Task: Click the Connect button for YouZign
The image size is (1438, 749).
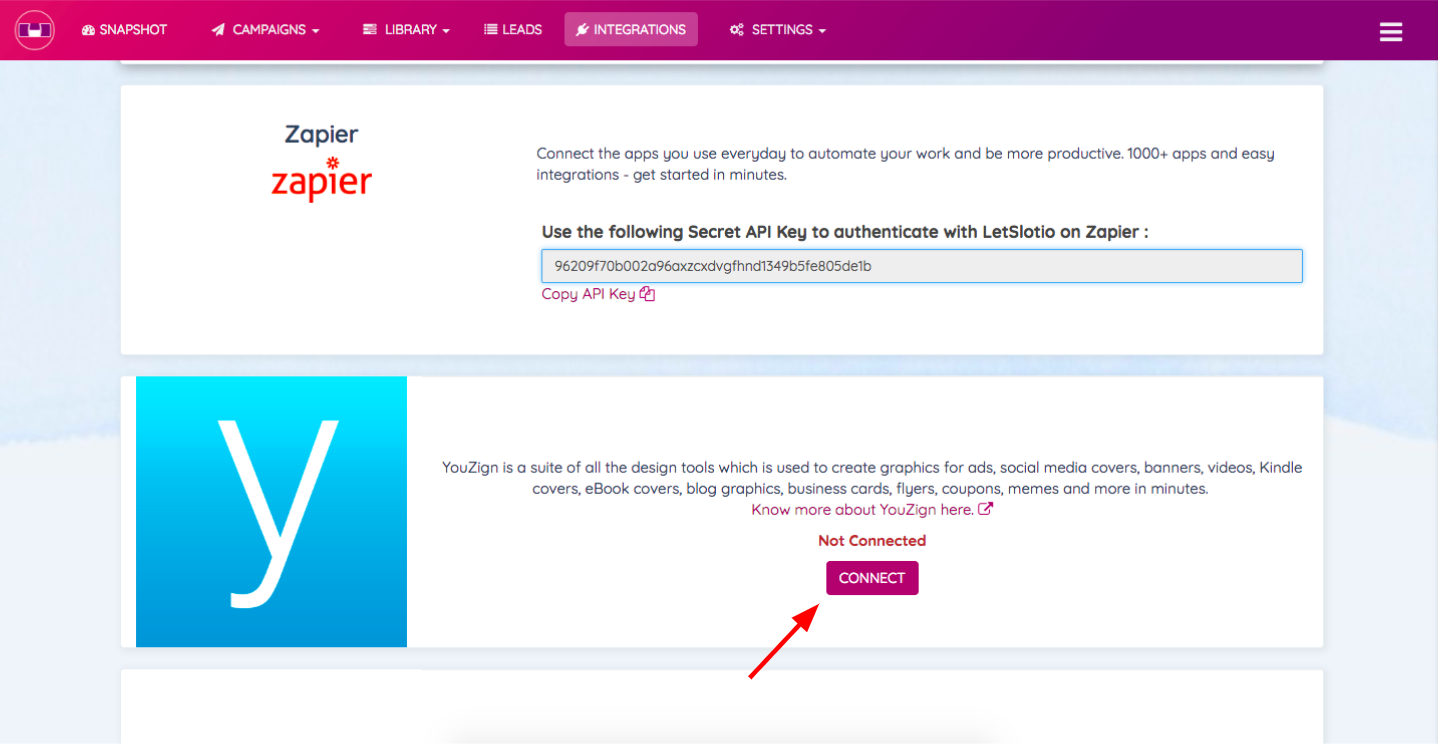Action: (x=872, y=578)
